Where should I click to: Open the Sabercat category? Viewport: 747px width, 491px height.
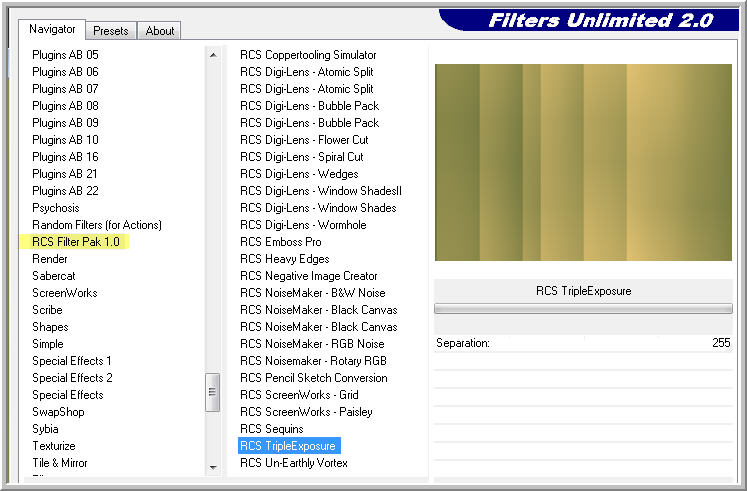coord(54,276)
